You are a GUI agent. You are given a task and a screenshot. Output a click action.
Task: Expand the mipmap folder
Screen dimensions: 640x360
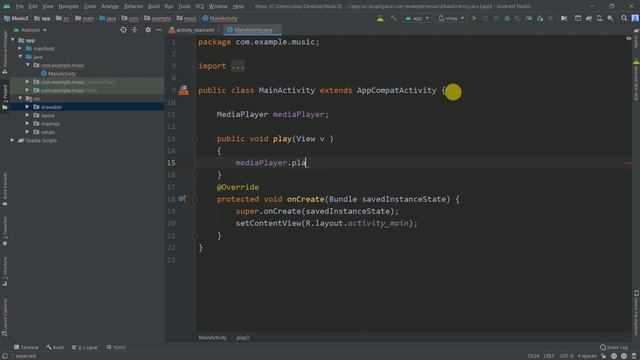27,123
